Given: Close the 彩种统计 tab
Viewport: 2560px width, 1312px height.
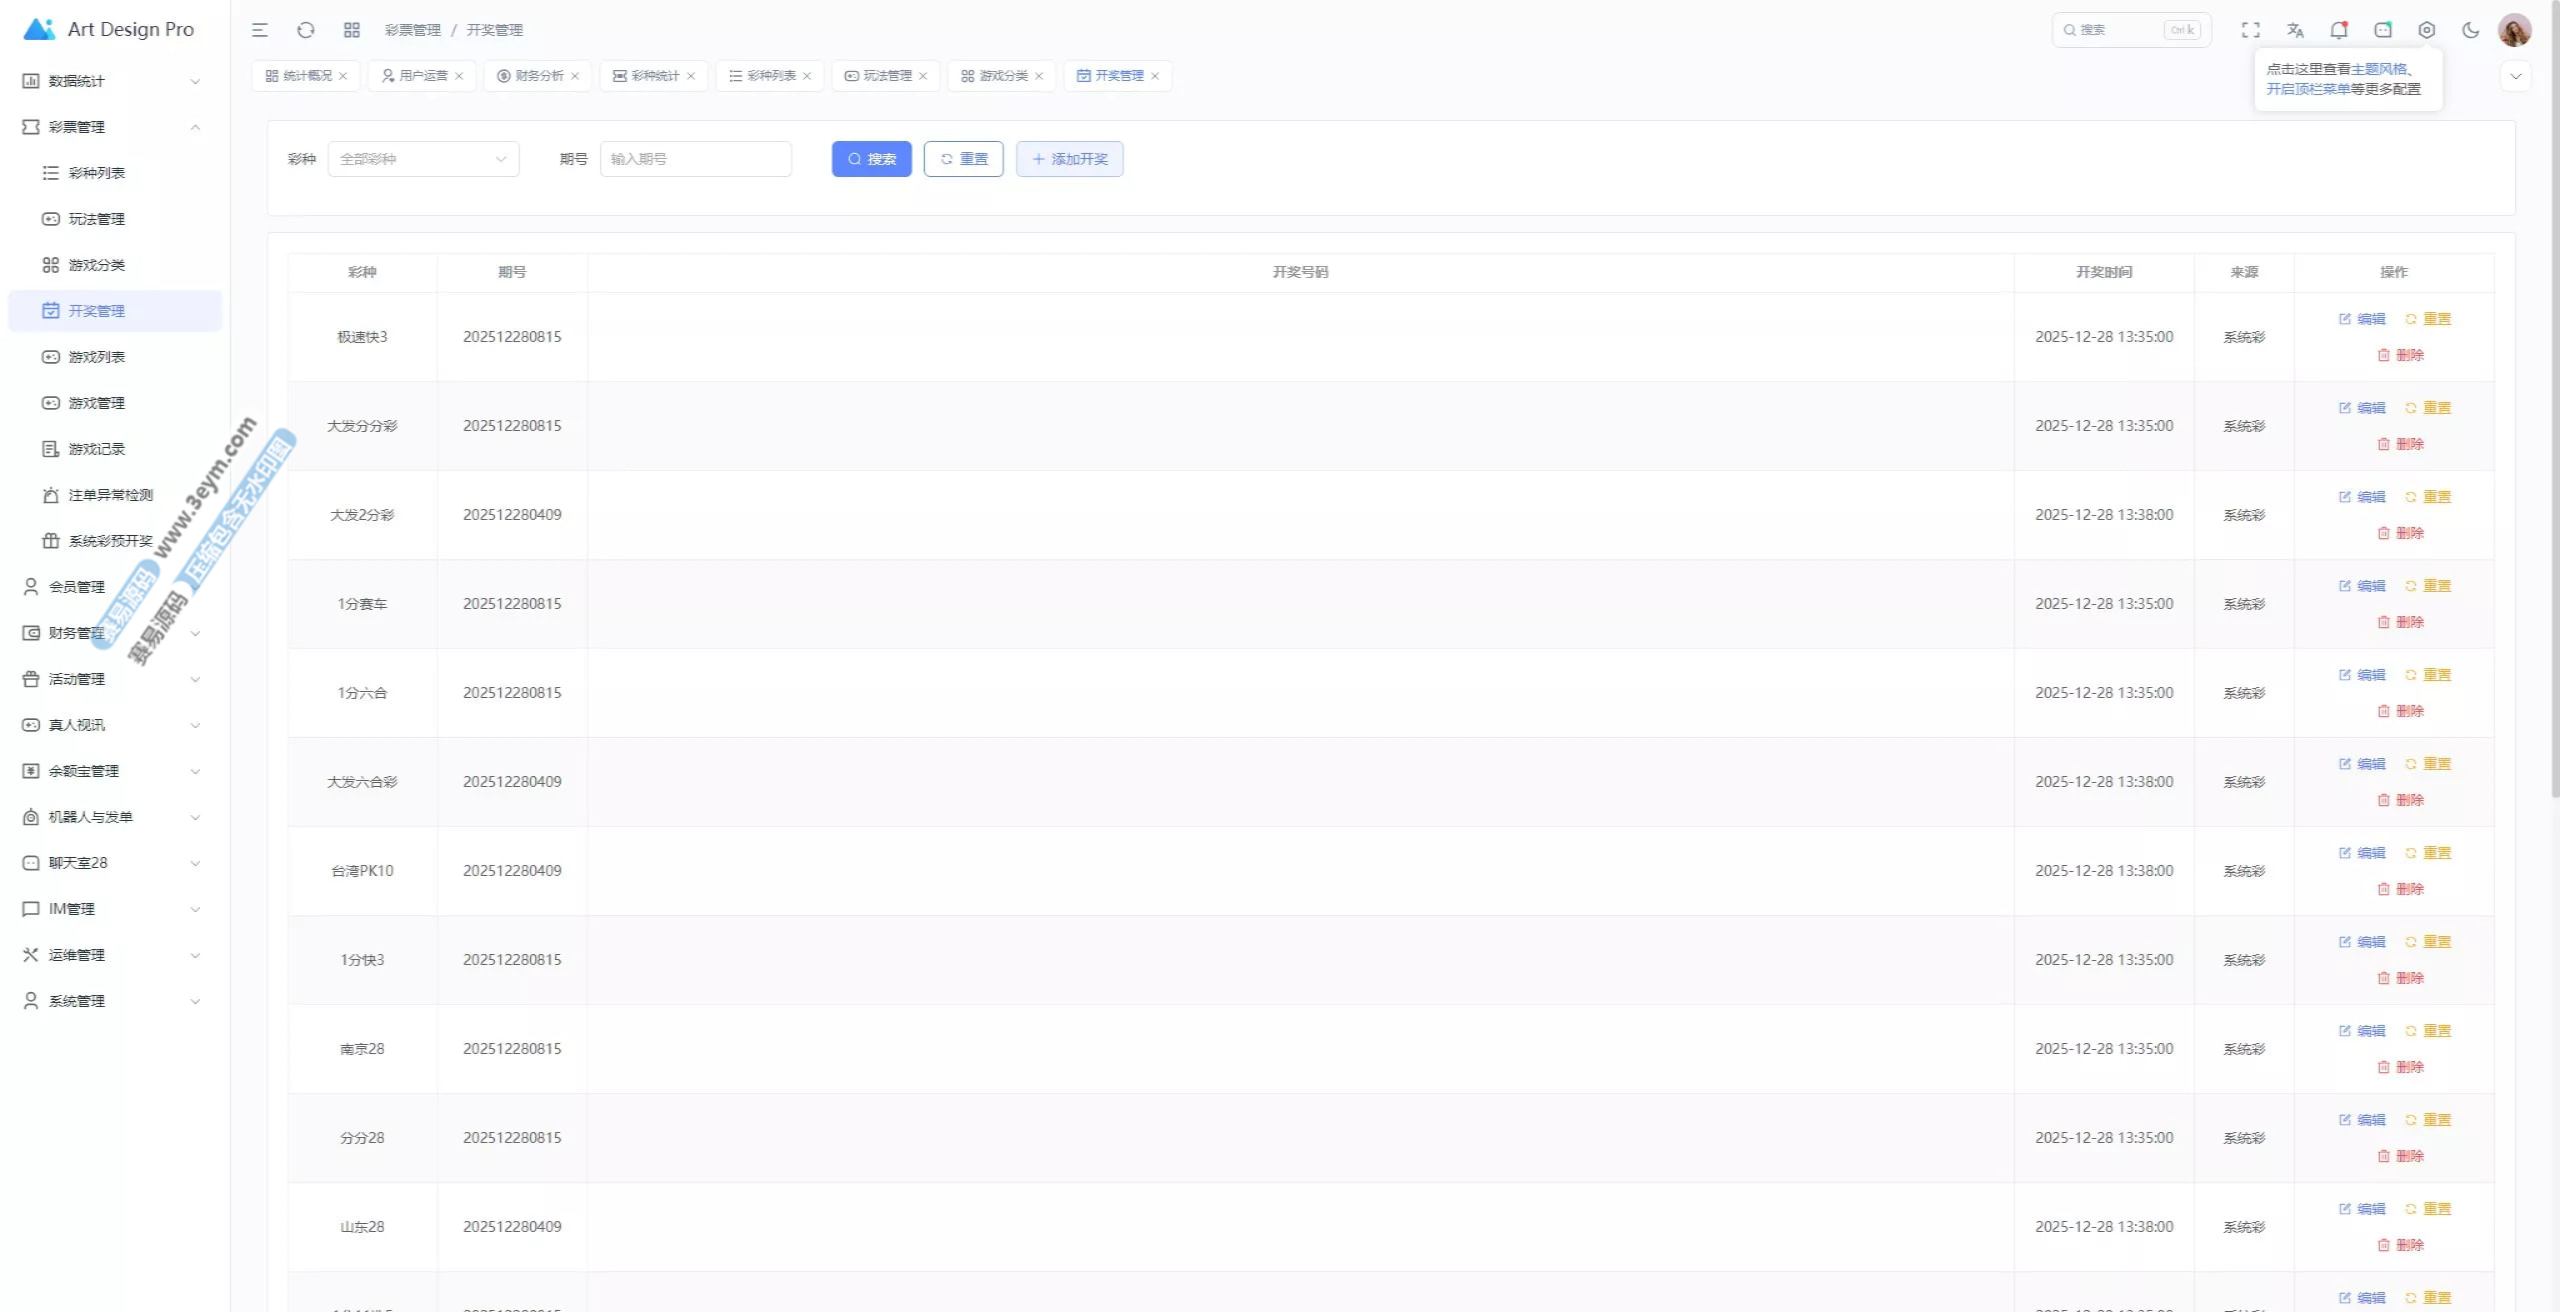Looking at the screenshot, I should 691,76.
